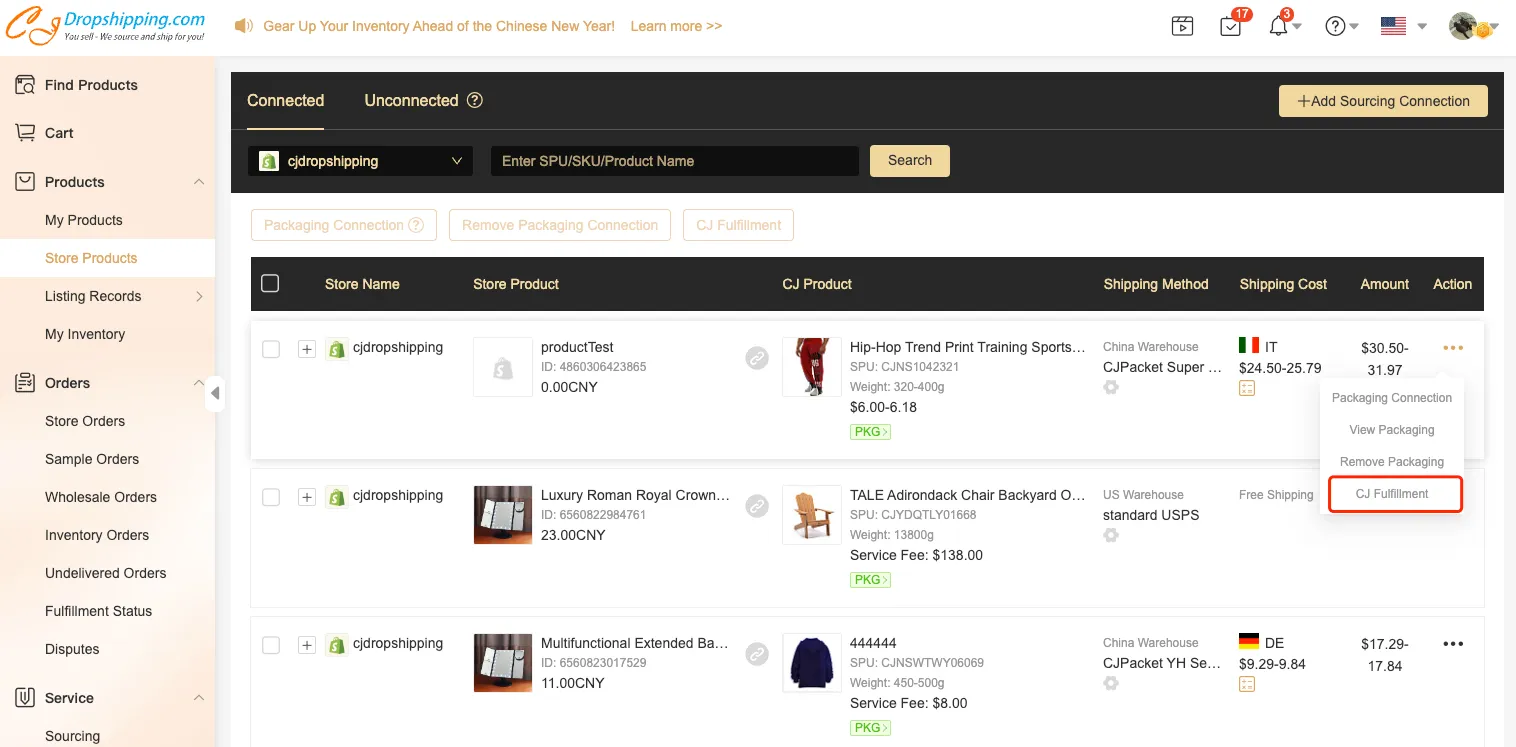Expand the productTest row with plus icon
The width and height of the screenshot is (1516, 747).
(307, 349)
